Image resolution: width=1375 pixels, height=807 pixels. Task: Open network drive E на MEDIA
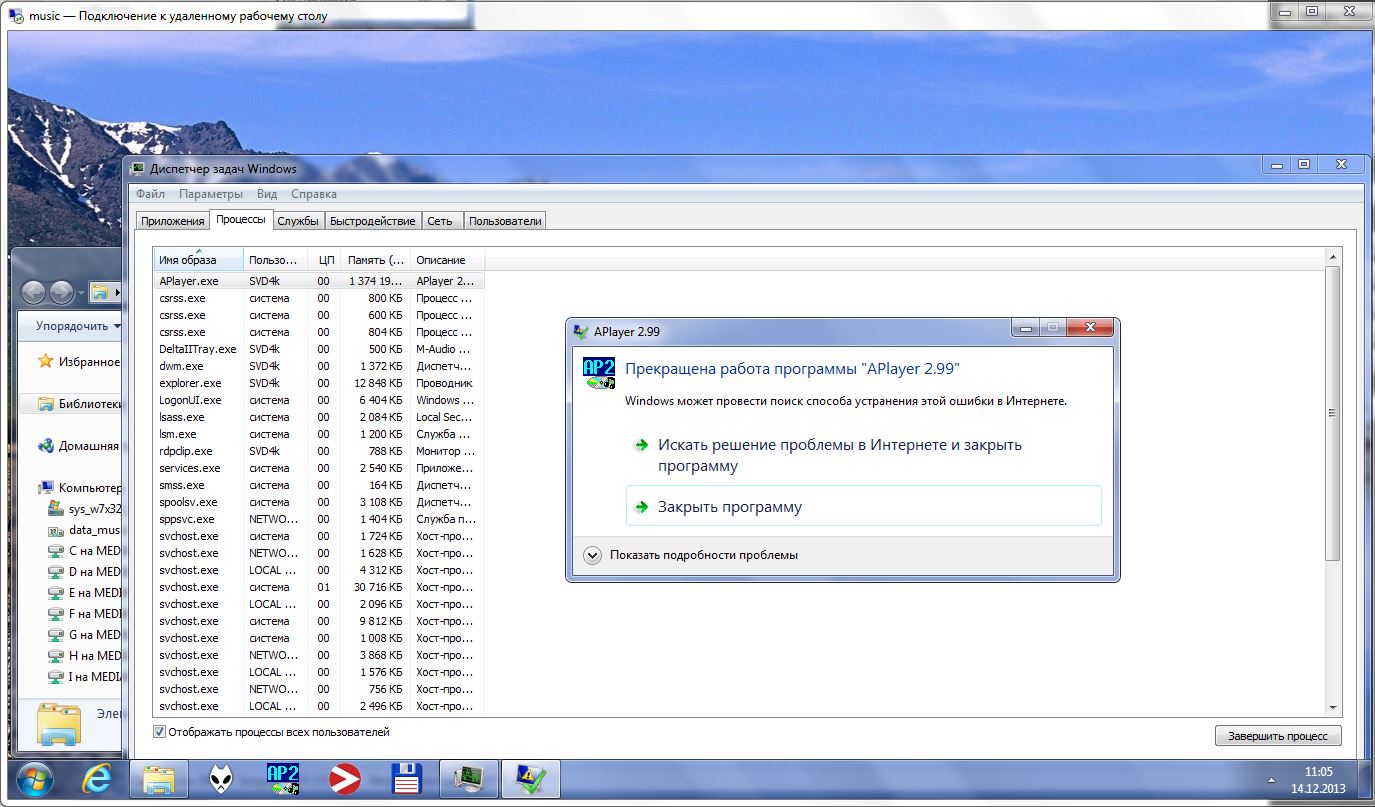click(x=84, y=593)
